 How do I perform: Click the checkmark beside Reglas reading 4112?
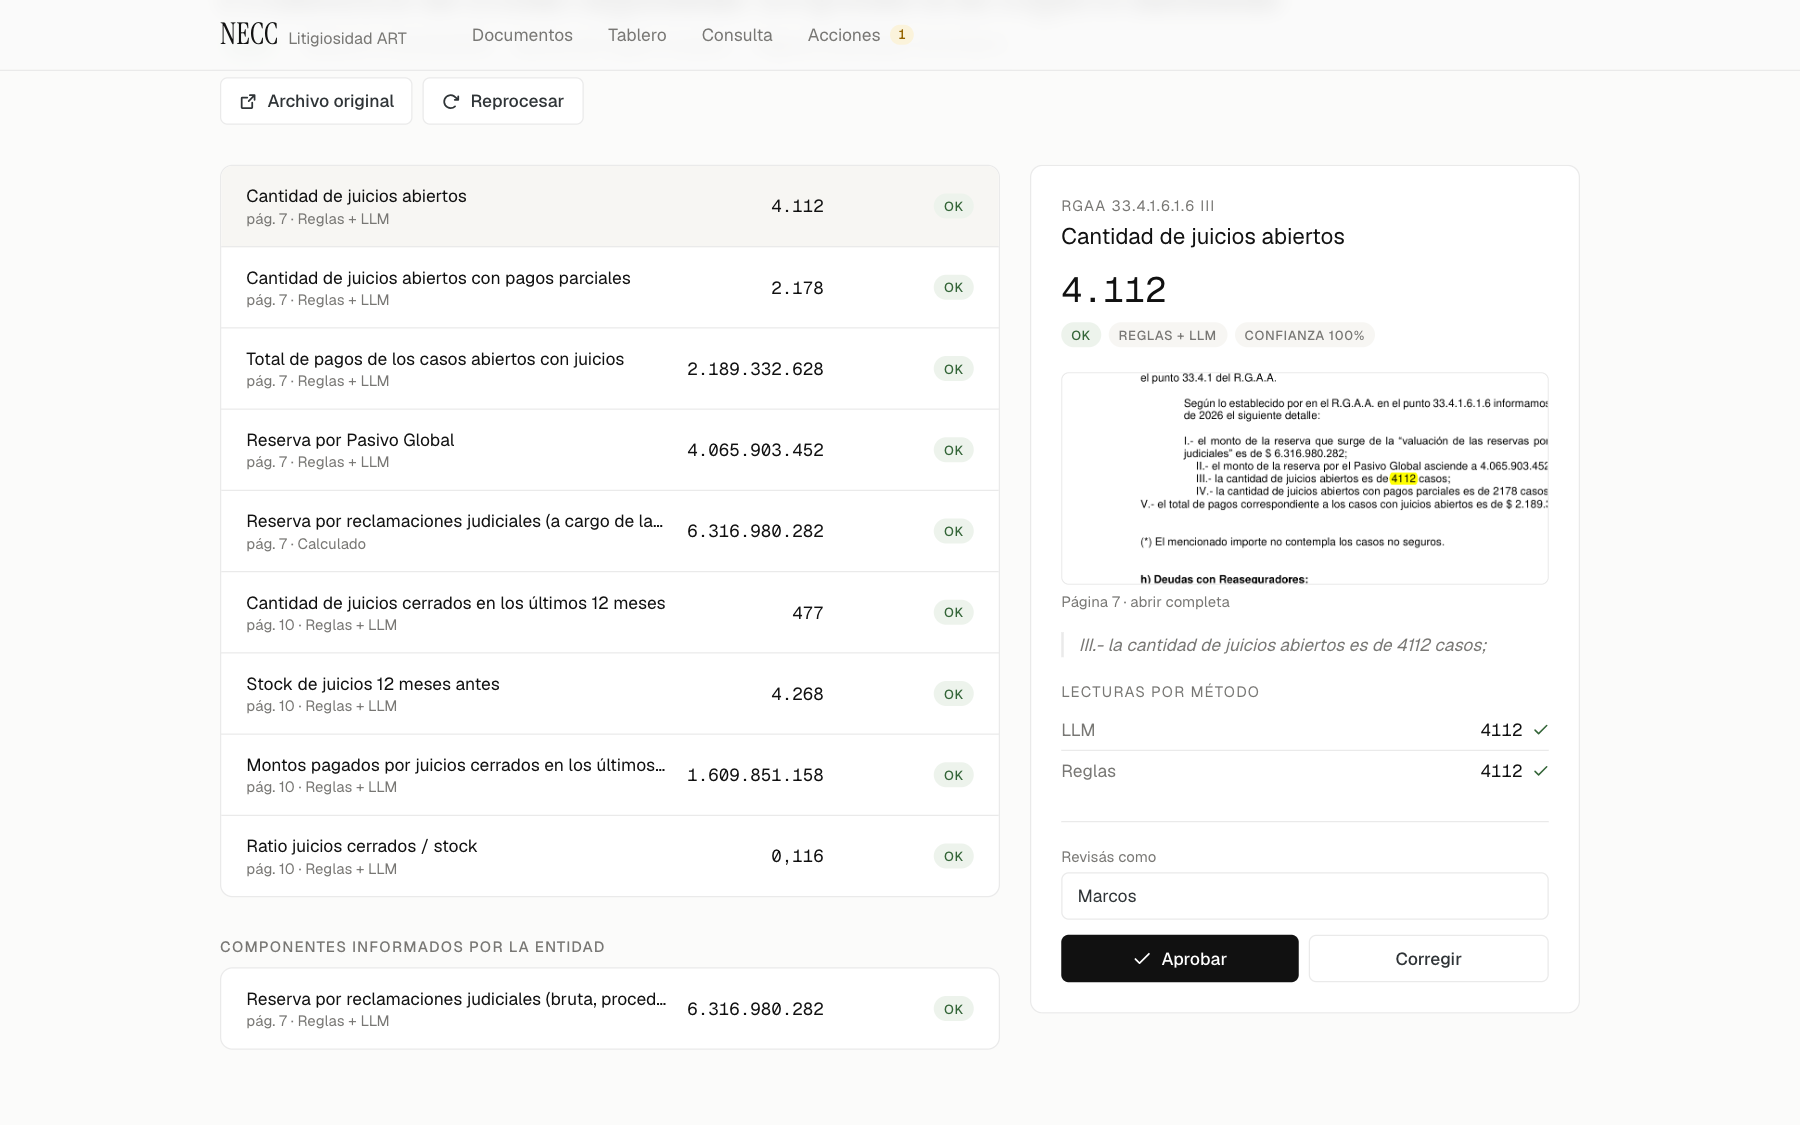click(1540, 771)
